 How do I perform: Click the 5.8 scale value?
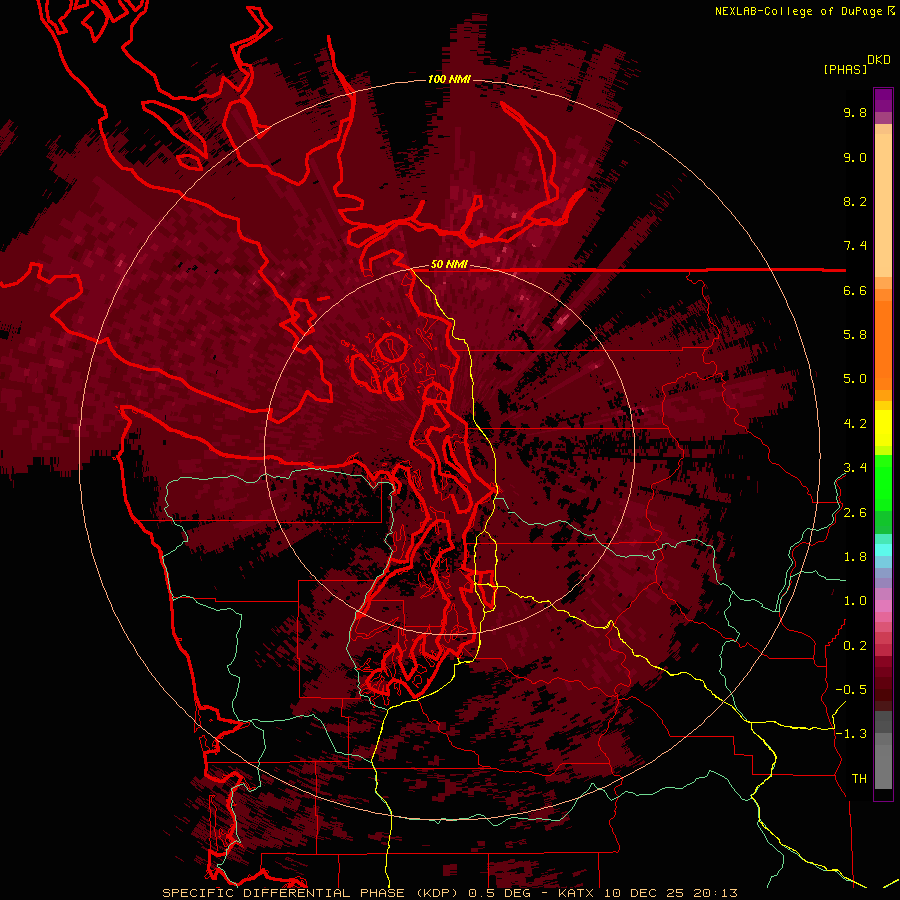point(855,335)
